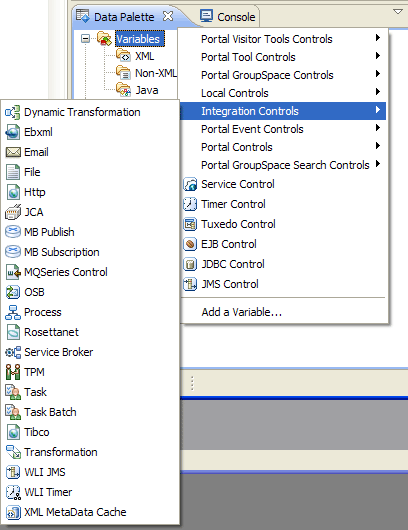Click the XML MetaData Cache icon
The image size is (408, 530).
(x=13, y=512)
